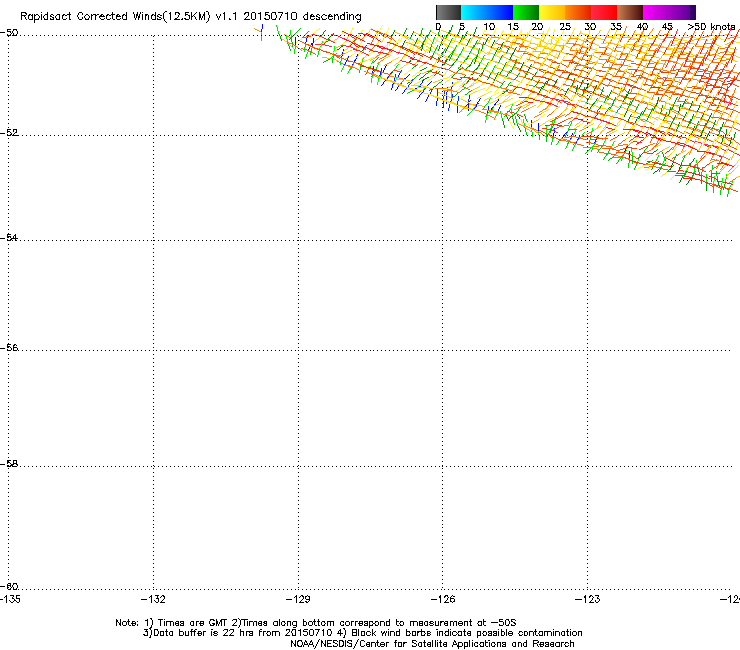Click the note line 'Times are GMT'
740x650 pixels.
click(x=193, y=623)
